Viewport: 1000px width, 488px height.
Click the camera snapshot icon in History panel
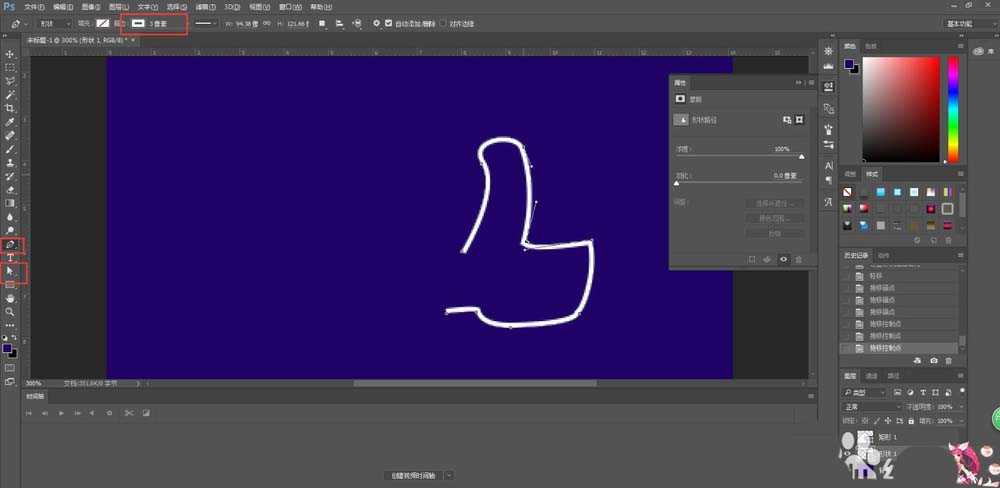coord(933,360)
